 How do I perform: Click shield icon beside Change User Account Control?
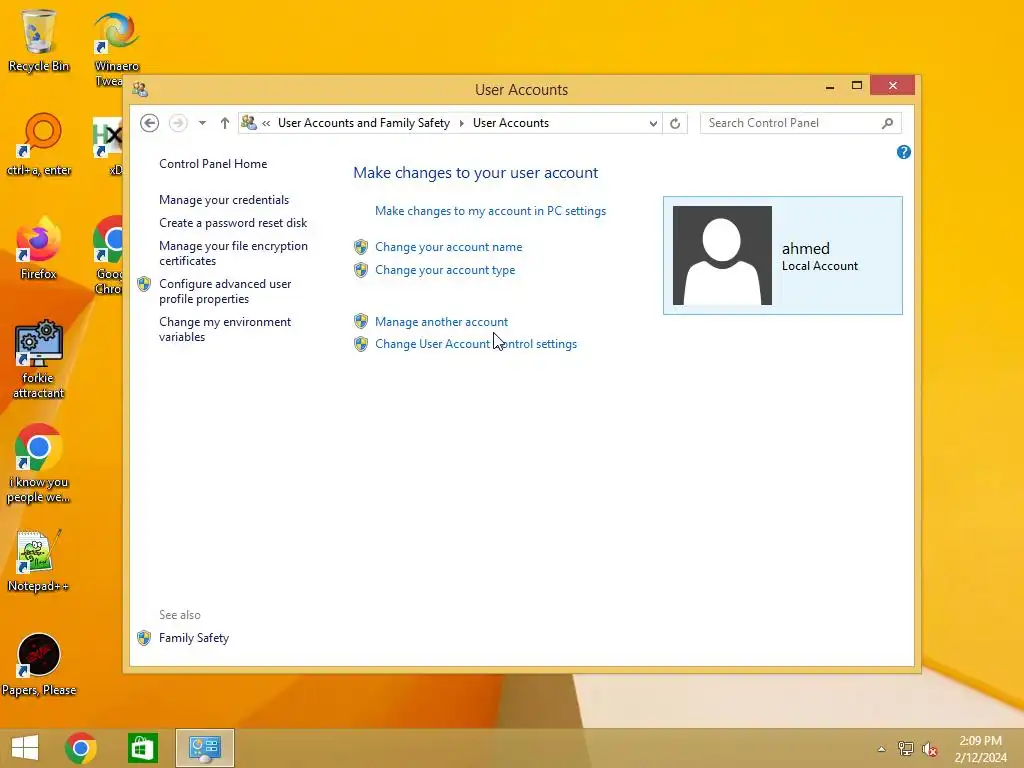point(361,344)
